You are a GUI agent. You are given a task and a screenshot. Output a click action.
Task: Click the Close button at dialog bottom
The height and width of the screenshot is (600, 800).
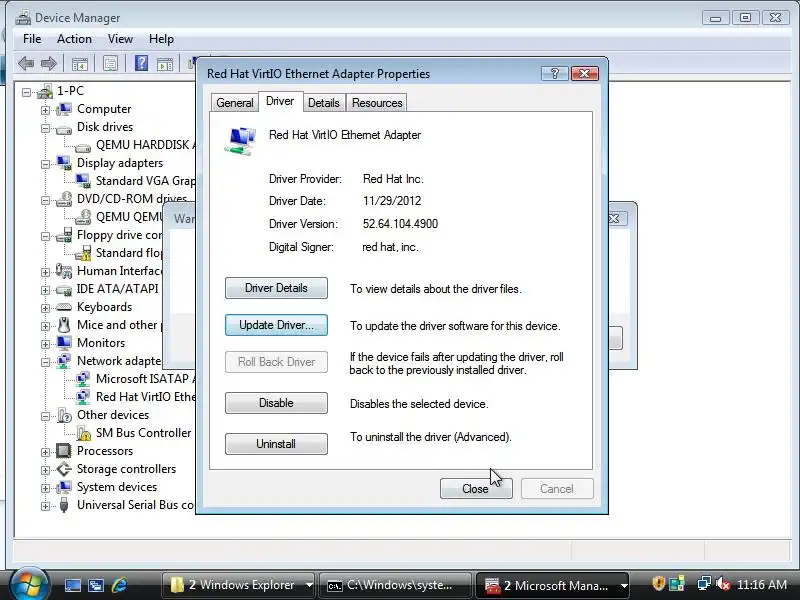(476, 489)
